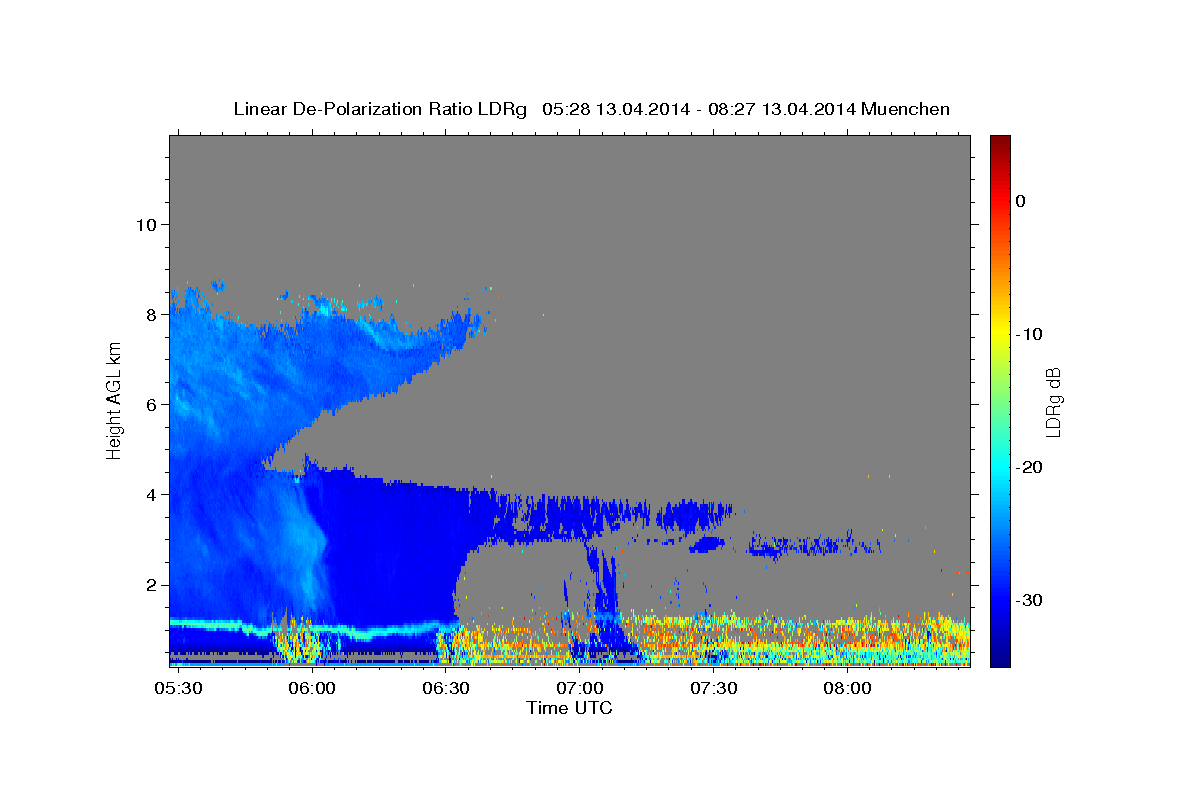
Task: Click the "4" height axis tick label
Action: coord(150,494)
